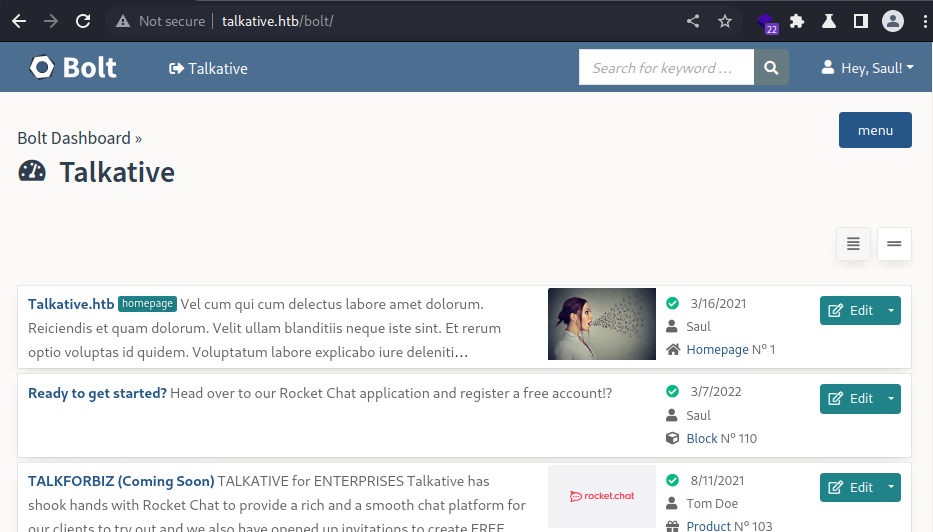The image size is (933, 532).
Task: Click the house icon beside Homepage
Action: [x=672, y=349]
